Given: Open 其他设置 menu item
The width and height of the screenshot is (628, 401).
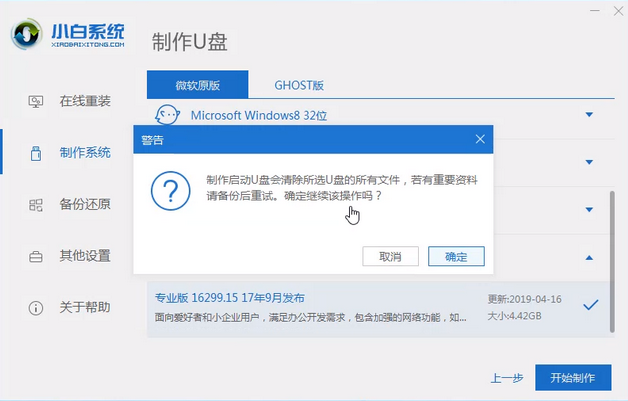Looking at the screenshot, I should tap(85, 256).
